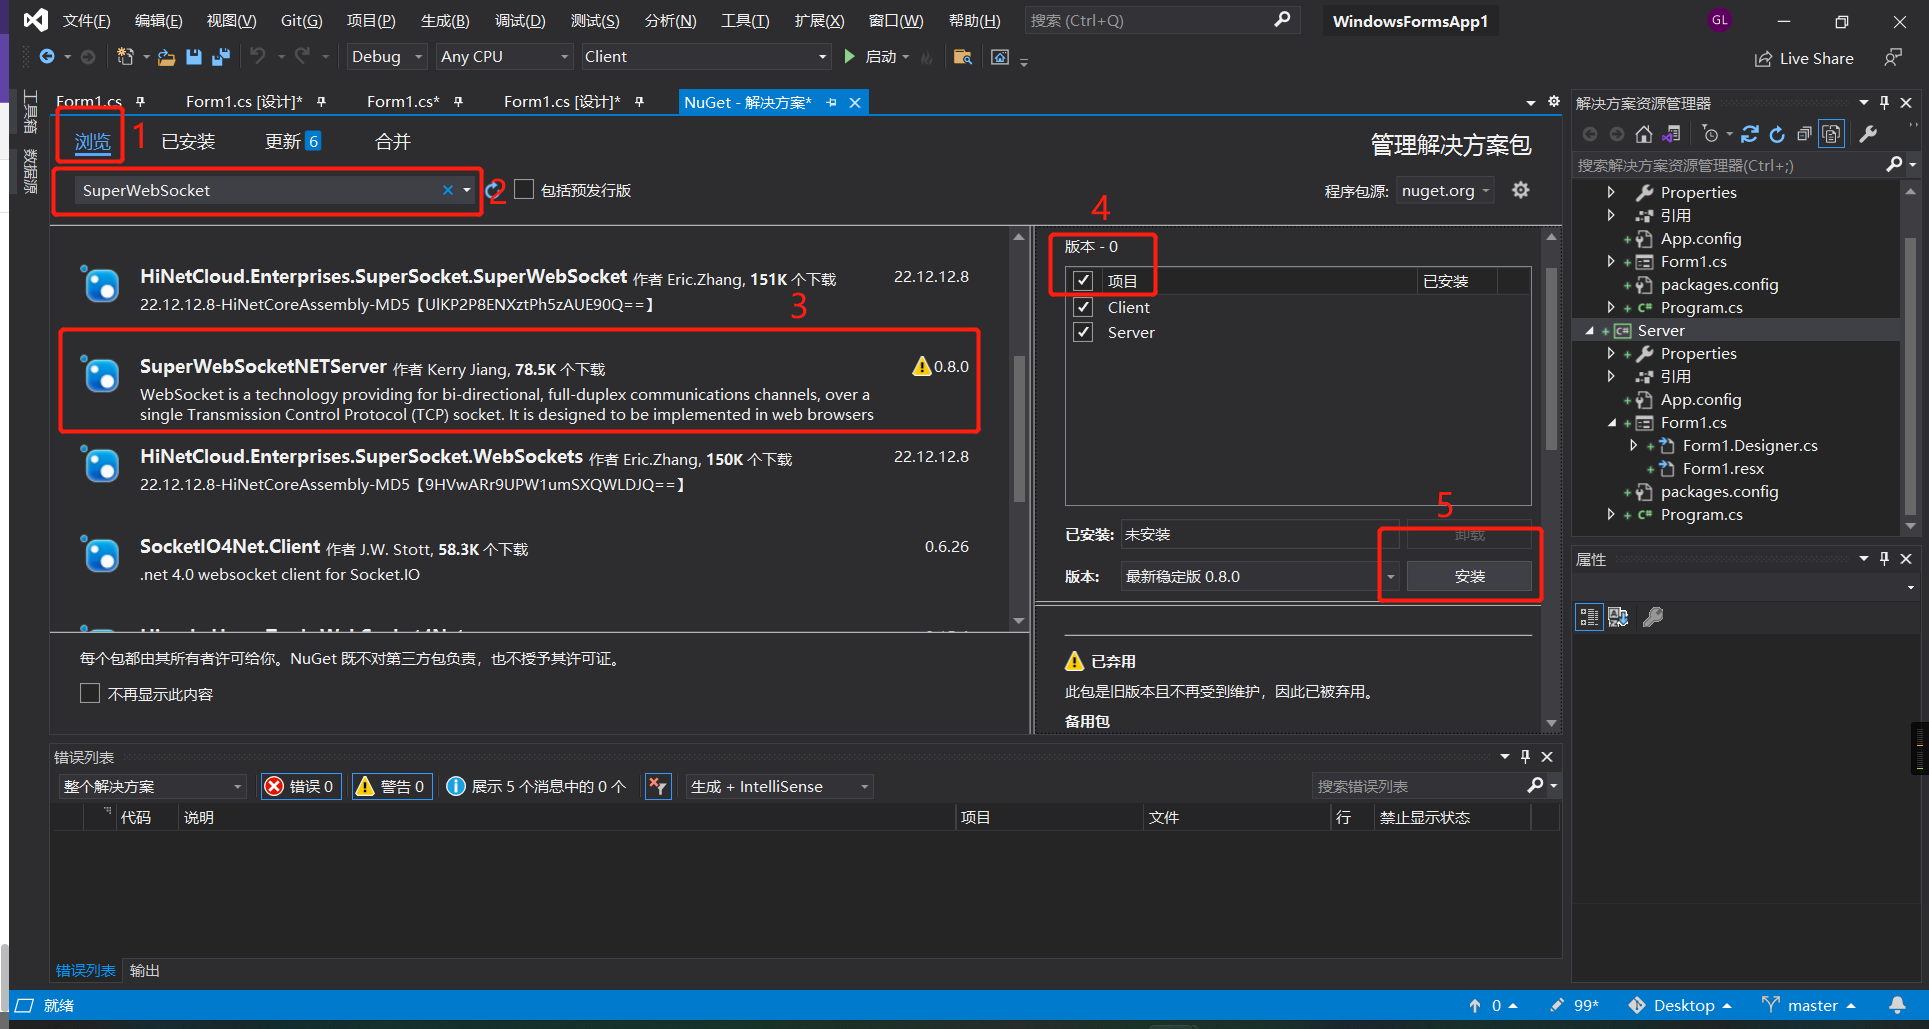Open the notifications bell in the status bar
The image size is (1929, 1029).
click(1897, 1005)
